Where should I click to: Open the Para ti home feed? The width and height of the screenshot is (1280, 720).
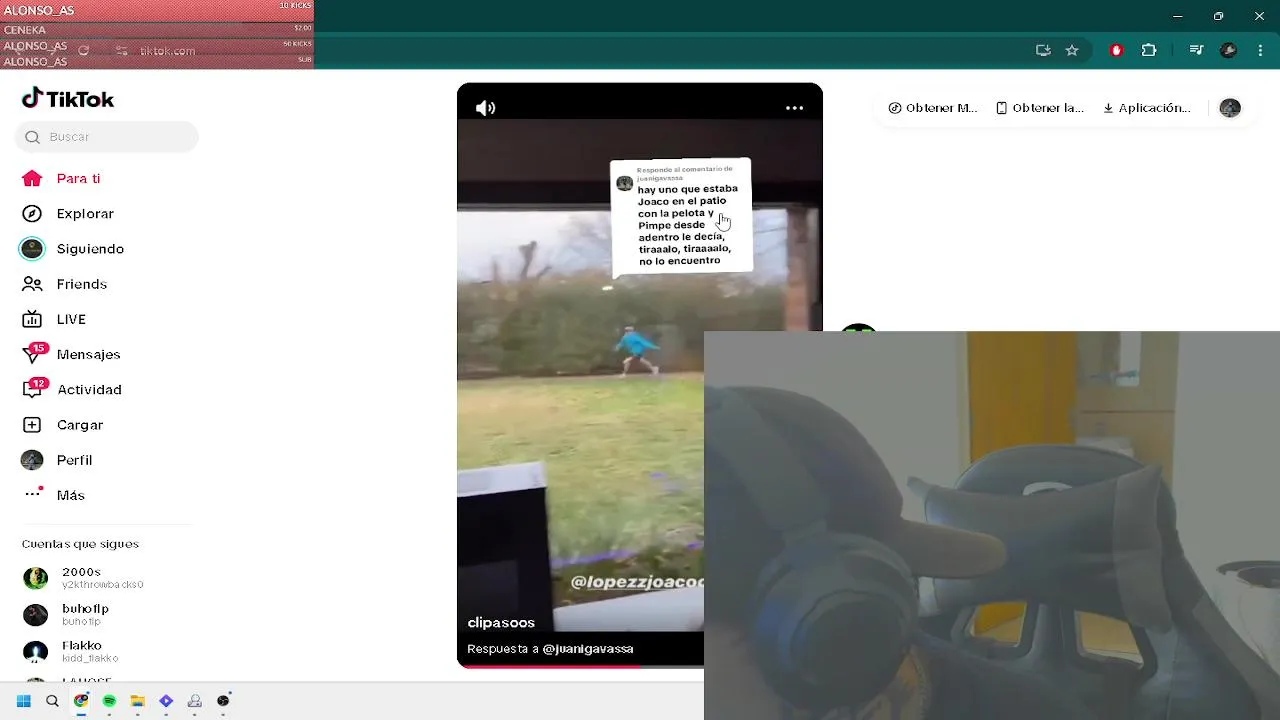(61, 178)
